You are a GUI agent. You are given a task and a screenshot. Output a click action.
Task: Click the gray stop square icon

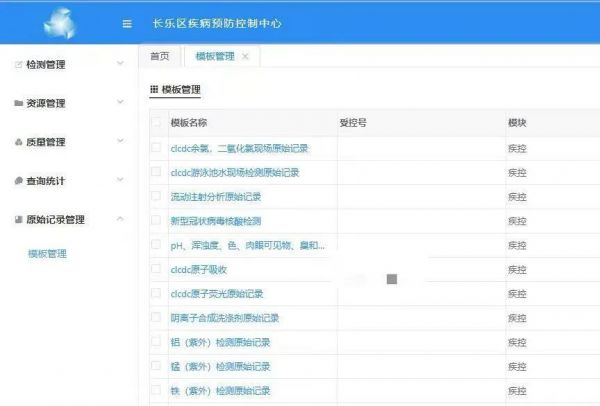[392, 279]
